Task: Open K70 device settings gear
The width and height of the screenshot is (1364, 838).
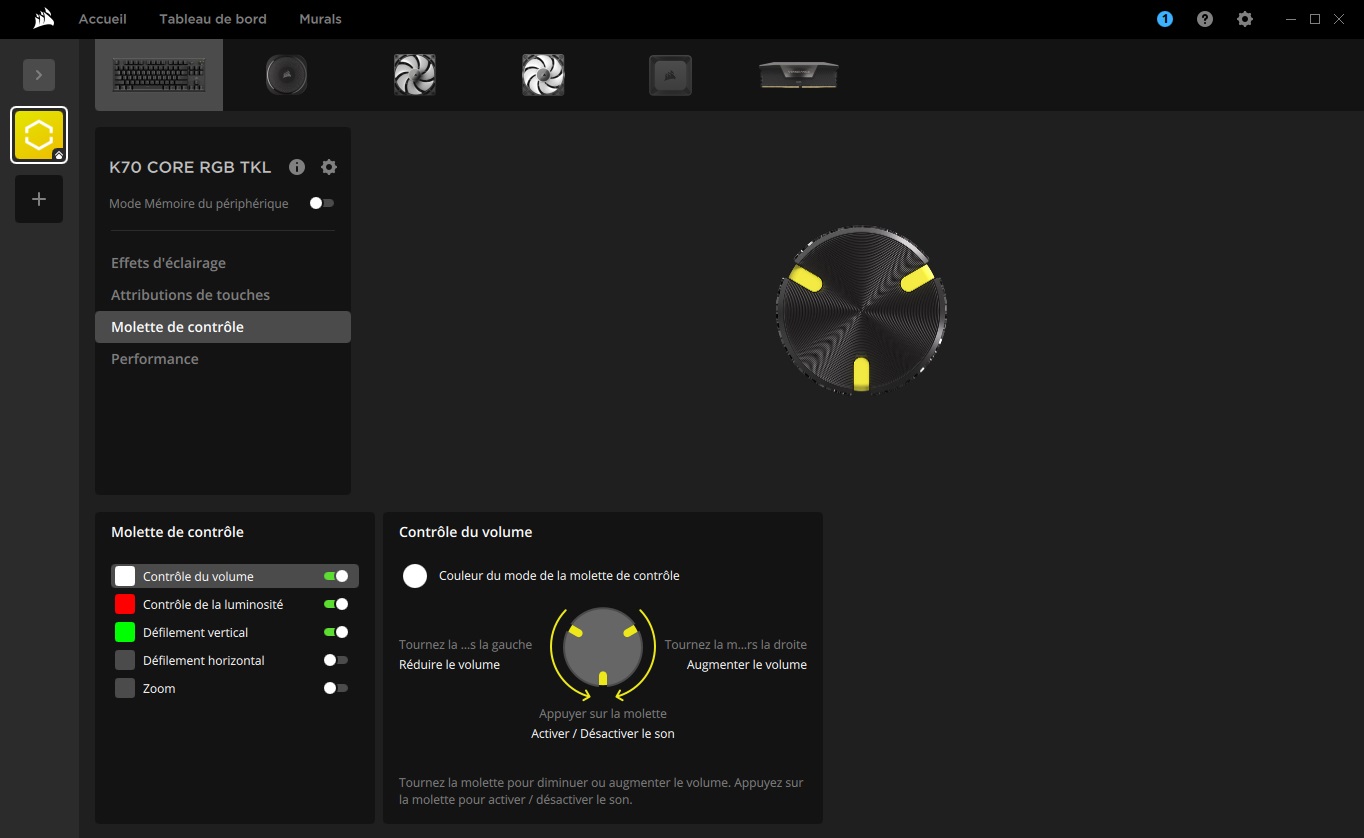Action: tap(329, 167)
